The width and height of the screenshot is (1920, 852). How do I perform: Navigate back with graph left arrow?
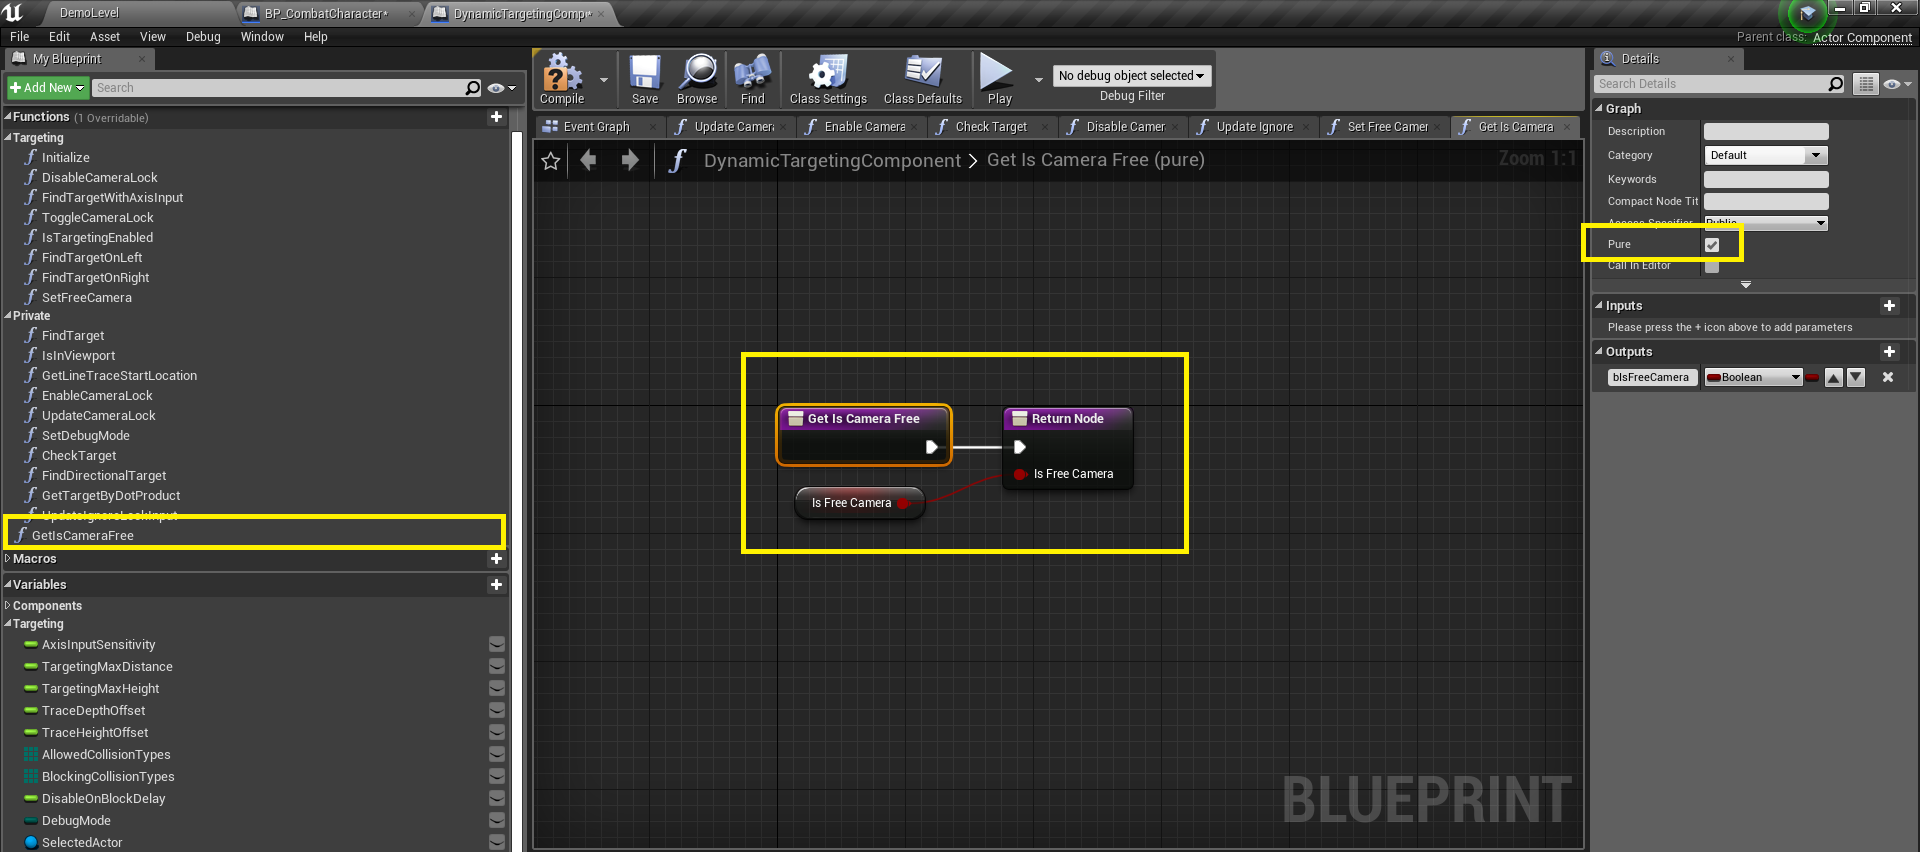point(589,160)
